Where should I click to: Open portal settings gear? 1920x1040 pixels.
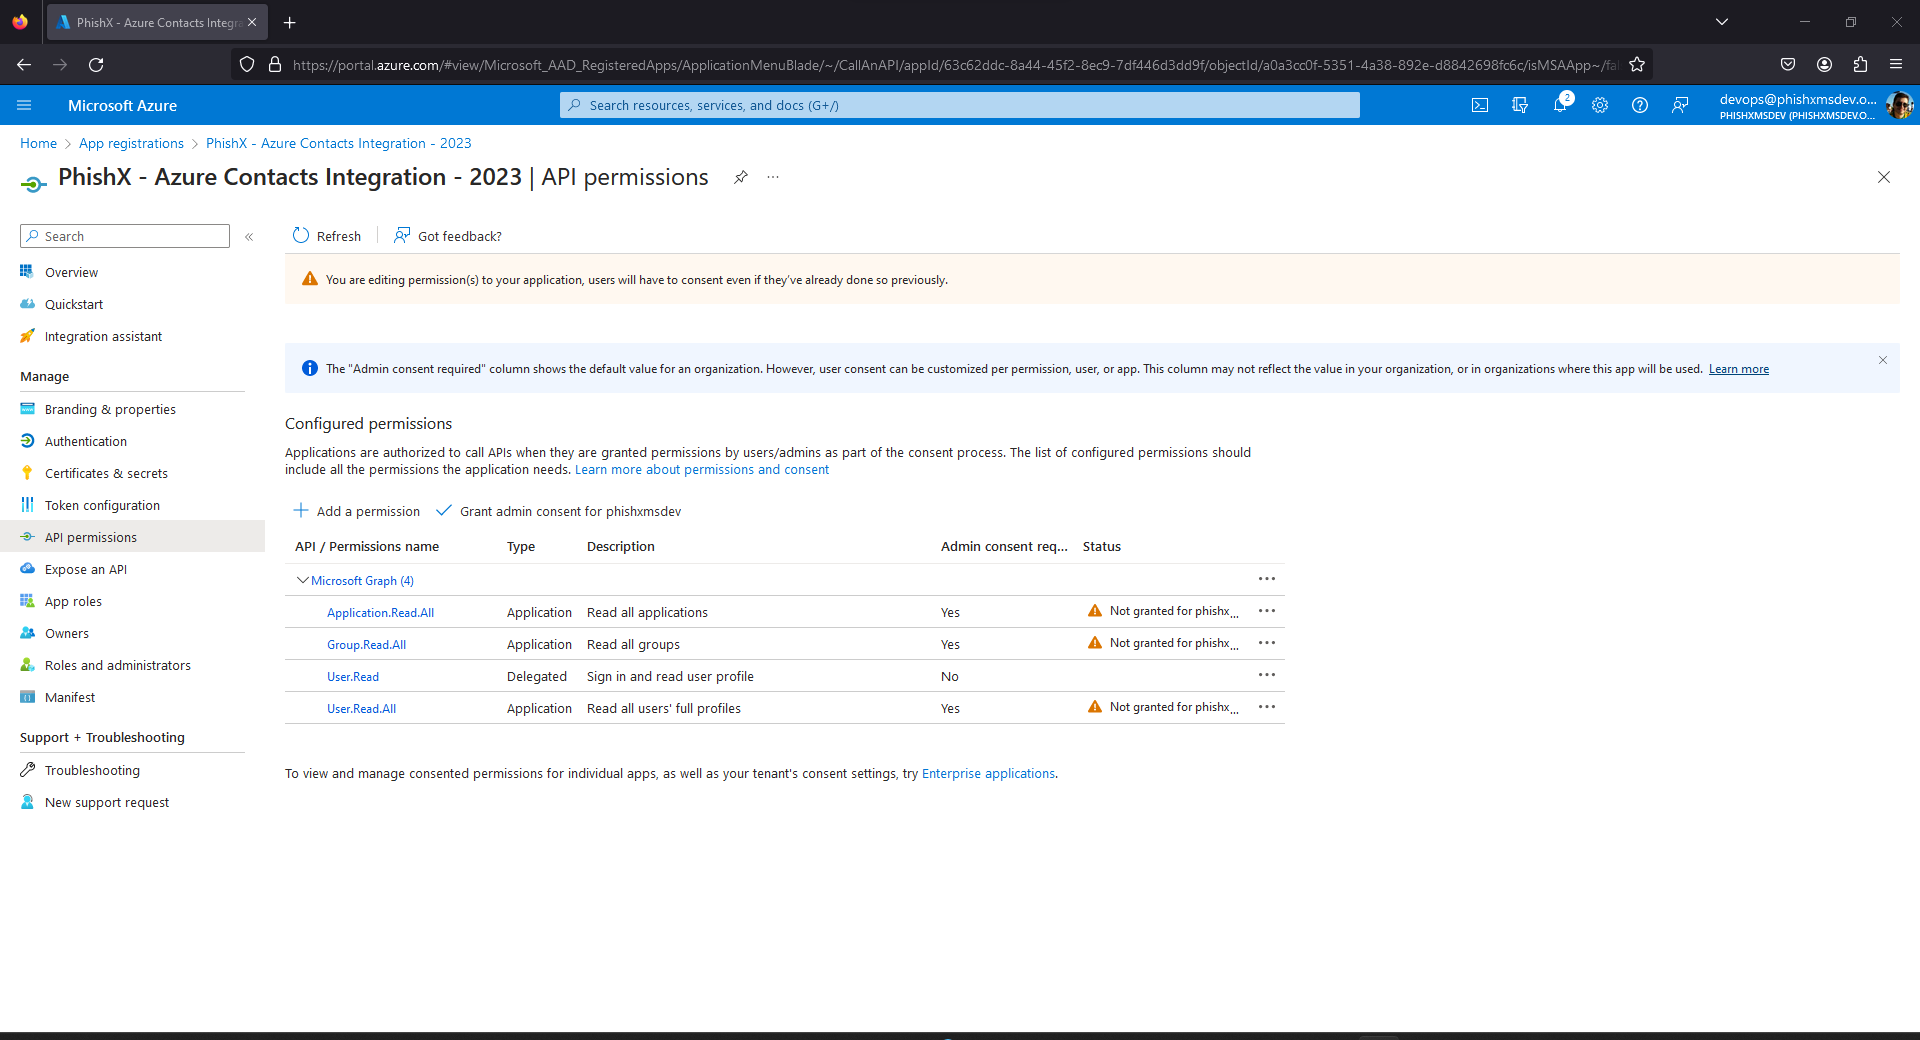tap(1600, 105)
